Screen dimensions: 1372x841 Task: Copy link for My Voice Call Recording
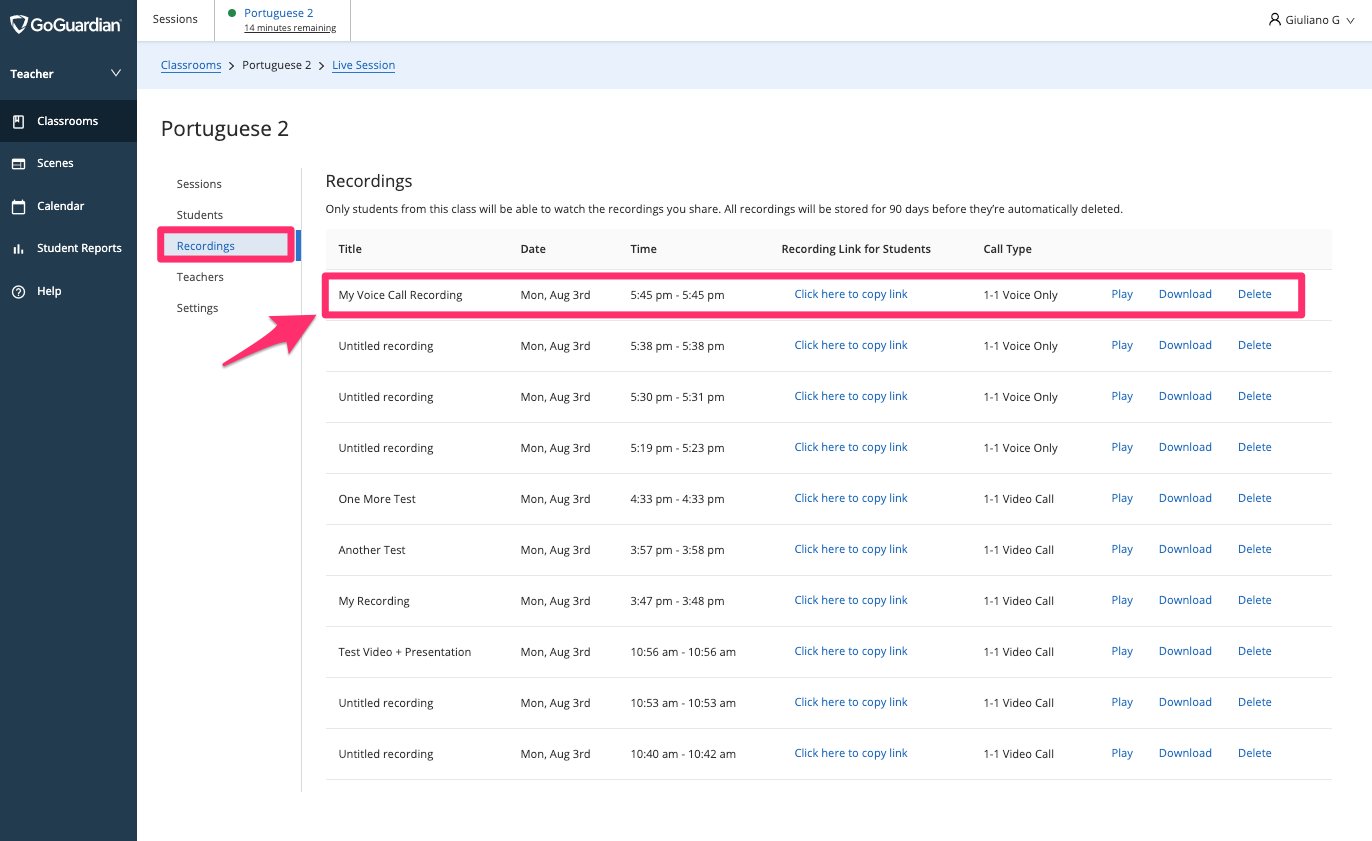(x=851, y=294)
